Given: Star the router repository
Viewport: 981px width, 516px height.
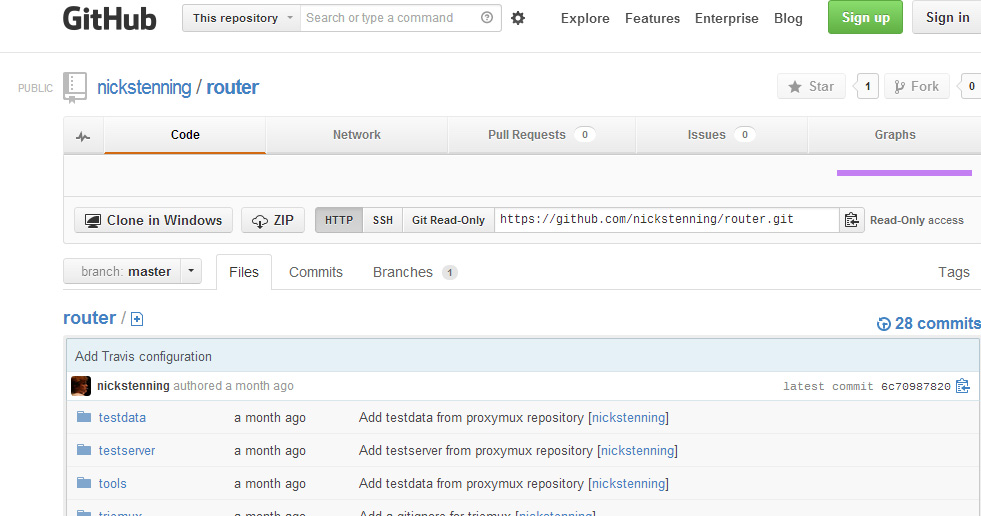Looking at the screenshot, I should pyautogui.click(x=811, y=86).
